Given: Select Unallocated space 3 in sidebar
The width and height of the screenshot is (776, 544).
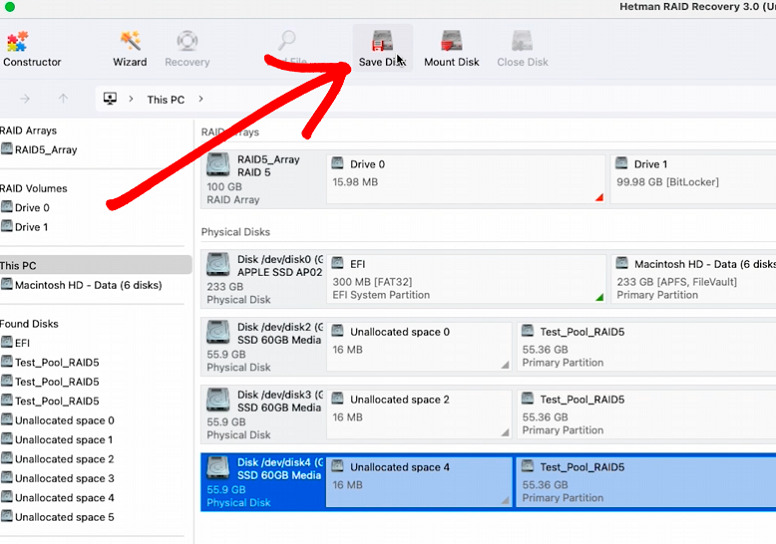Looking at the screenshot, I should (57, 478).
